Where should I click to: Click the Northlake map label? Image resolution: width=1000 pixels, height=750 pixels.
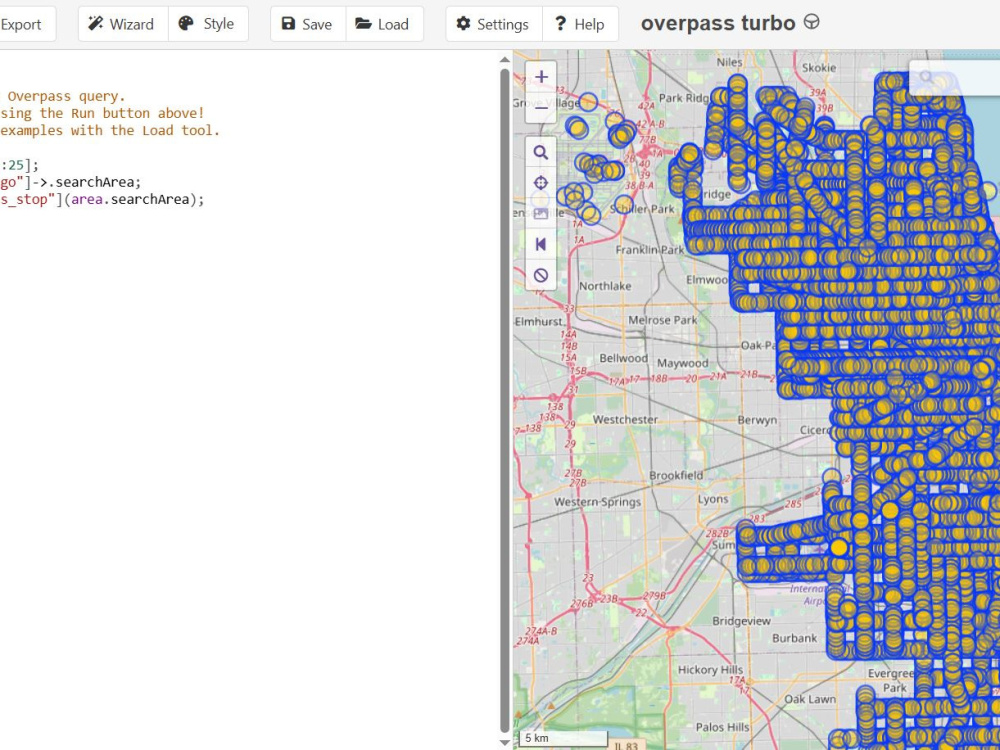(605, 286)
